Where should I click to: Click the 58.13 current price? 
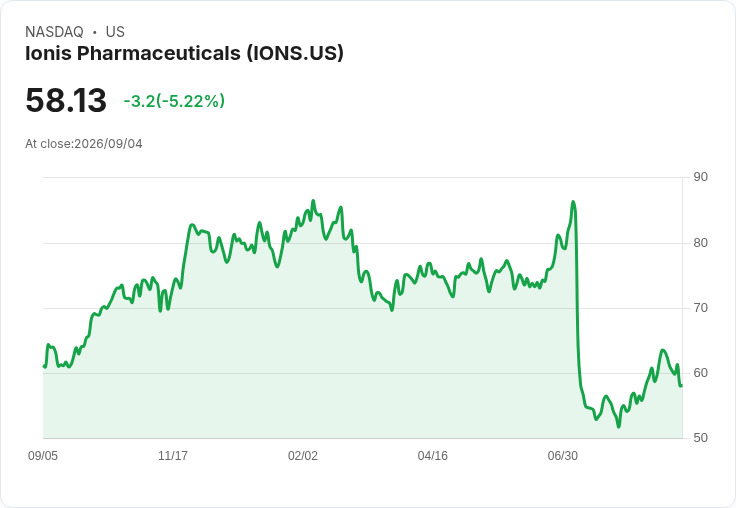(x=66, y=100)
